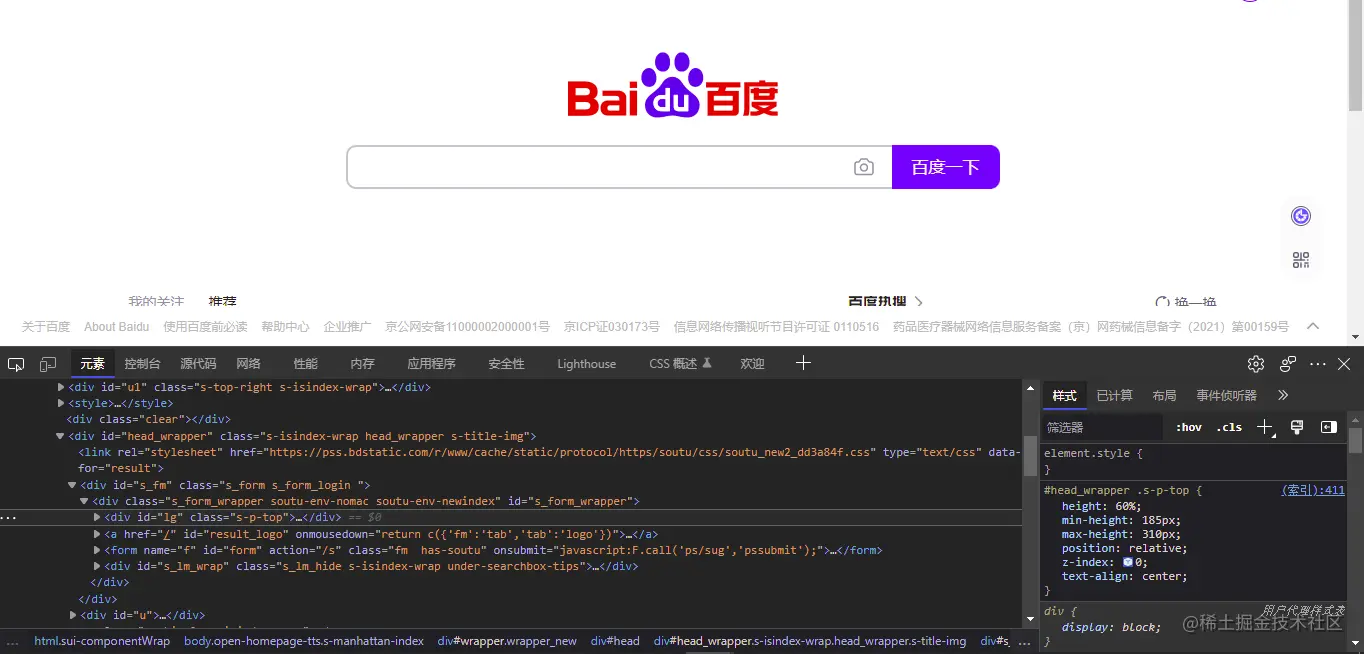Show more style panel tabs chevron
Screen dimensions: 1364x654
1283,395
